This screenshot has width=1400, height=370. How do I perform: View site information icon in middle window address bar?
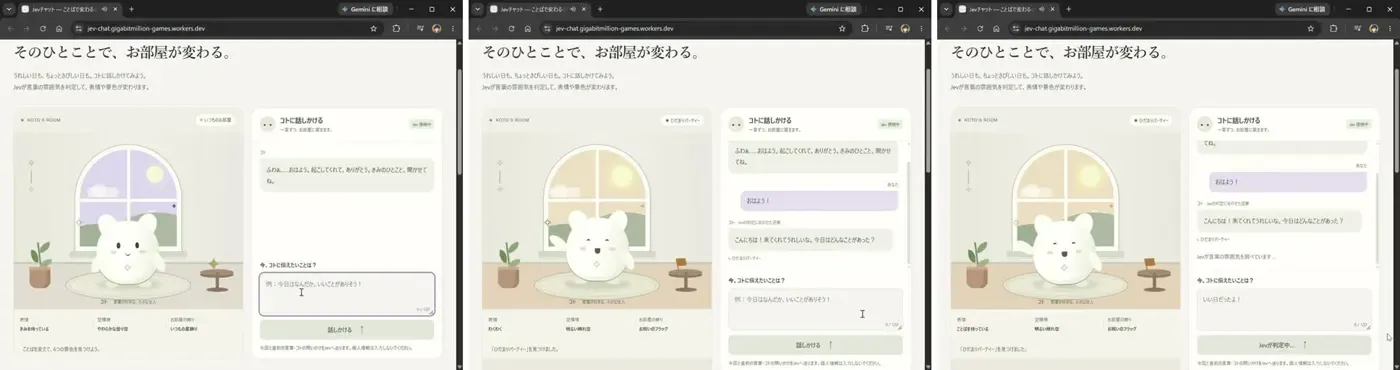(547, 28)
